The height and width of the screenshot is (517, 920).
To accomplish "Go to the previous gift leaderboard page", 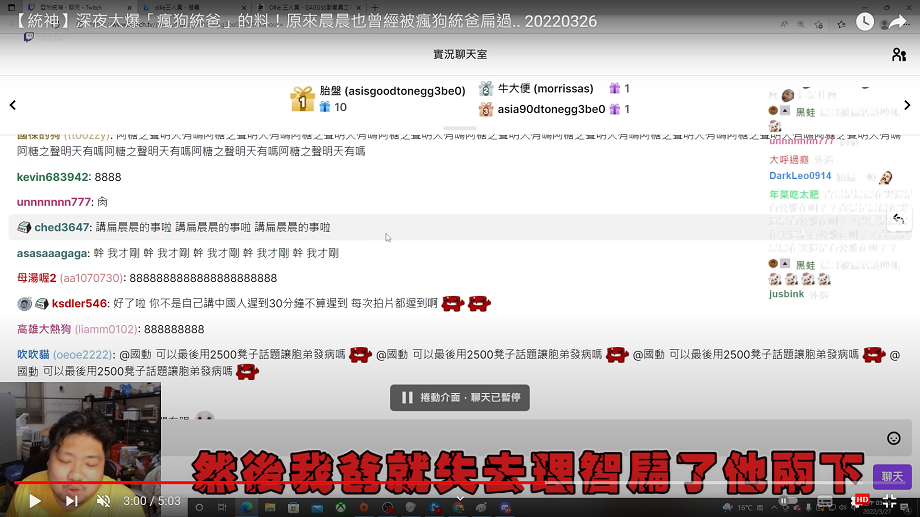I will click(13, 105).
